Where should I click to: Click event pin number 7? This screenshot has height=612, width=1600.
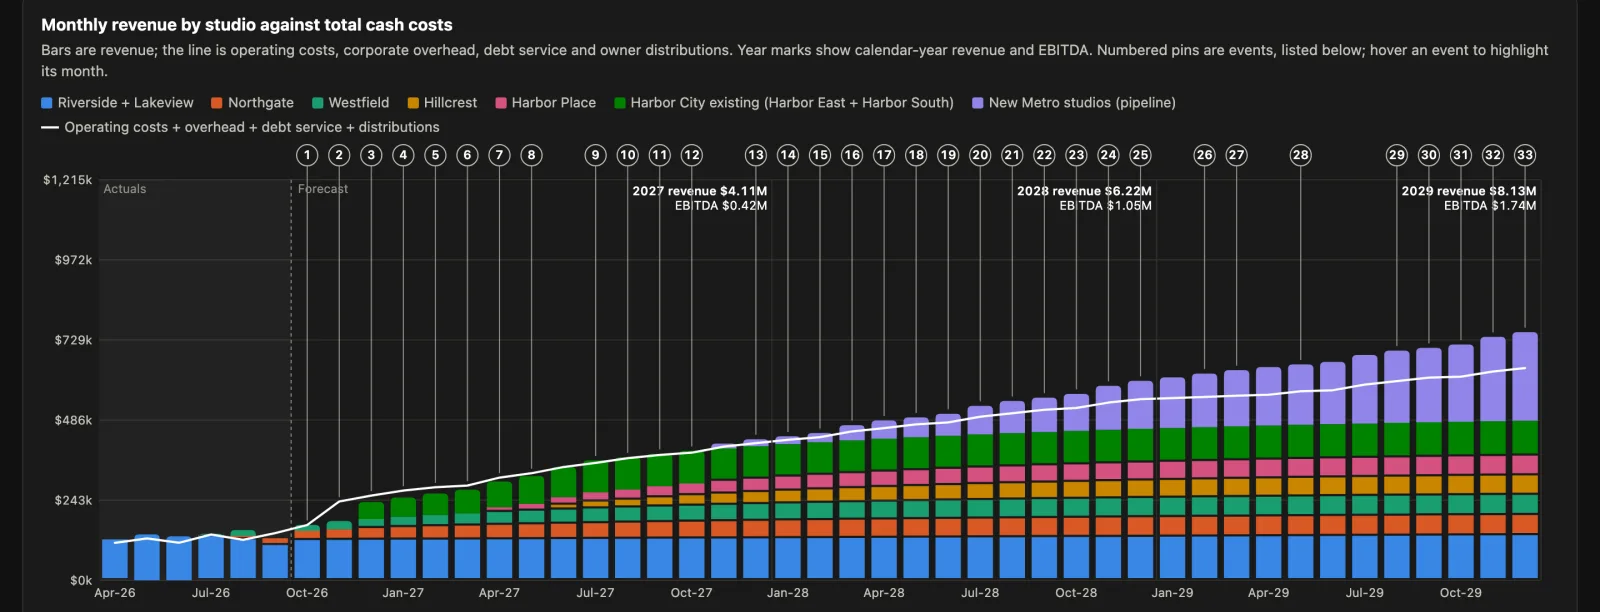point(499,155)
